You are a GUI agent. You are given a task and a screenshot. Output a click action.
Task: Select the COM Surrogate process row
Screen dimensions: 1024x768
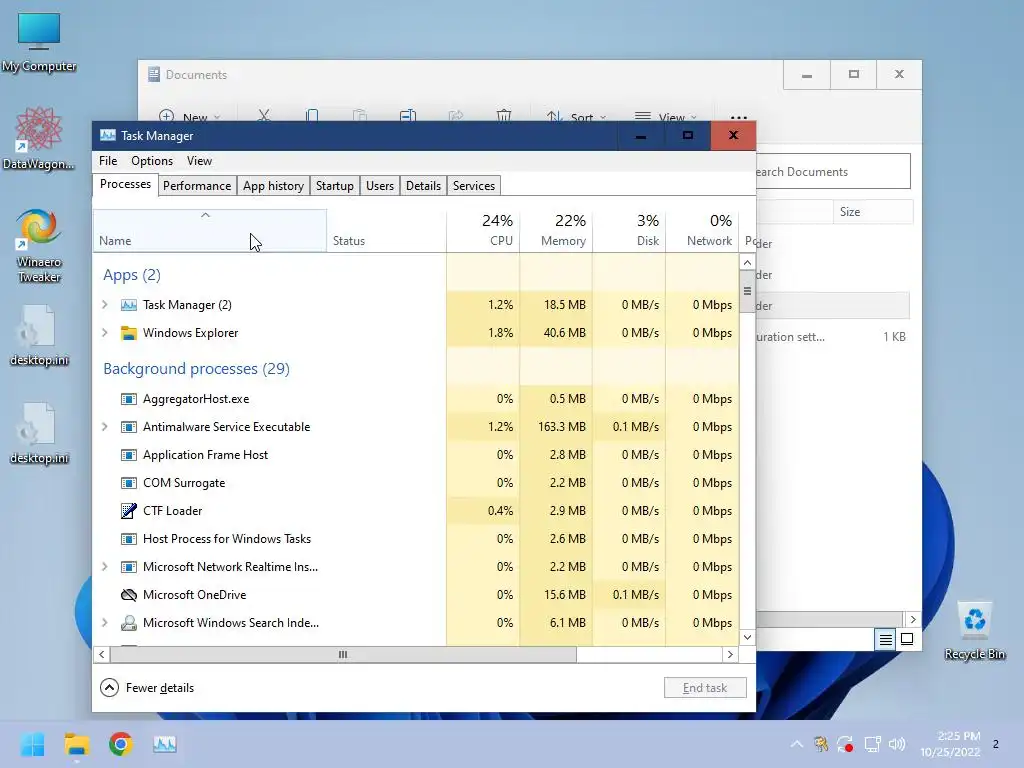click(x=416, y=483)
